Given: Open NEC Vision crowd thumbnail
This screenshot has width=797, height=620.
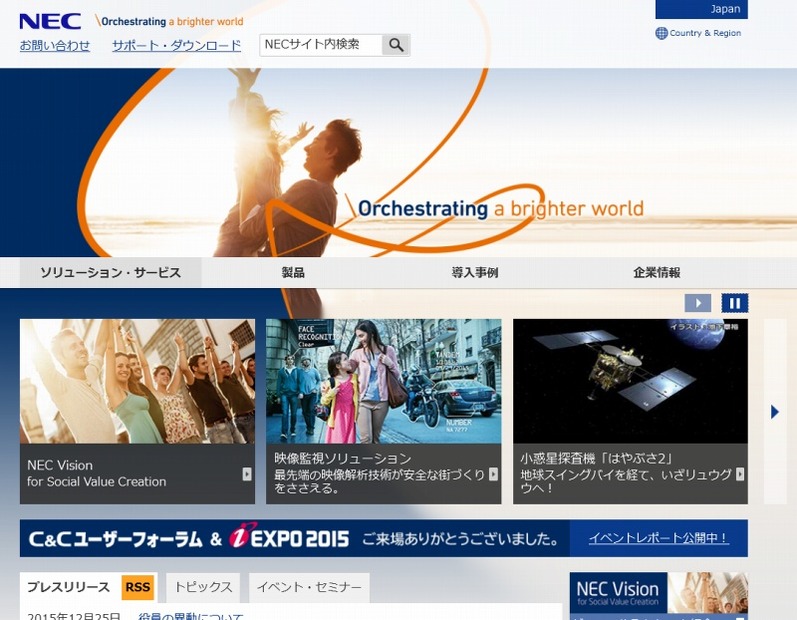Looking at the screenshot, I should coord(137,381).
